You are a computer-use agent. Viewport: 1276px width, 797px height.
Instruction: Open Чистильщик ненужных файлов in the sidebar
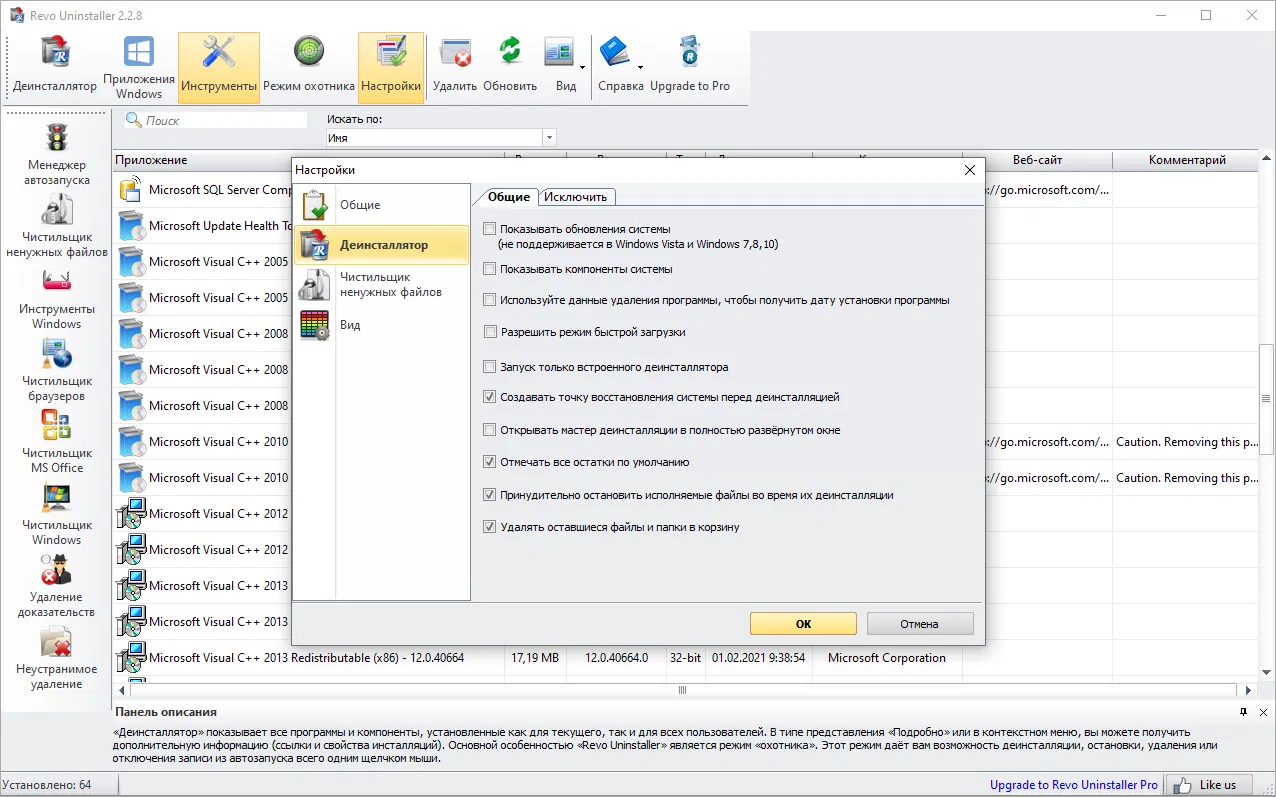tap(57, 227)
